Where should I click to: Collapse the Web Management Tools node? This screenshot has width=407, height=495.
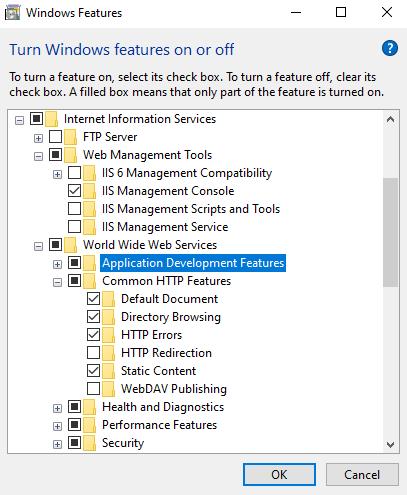39,156
